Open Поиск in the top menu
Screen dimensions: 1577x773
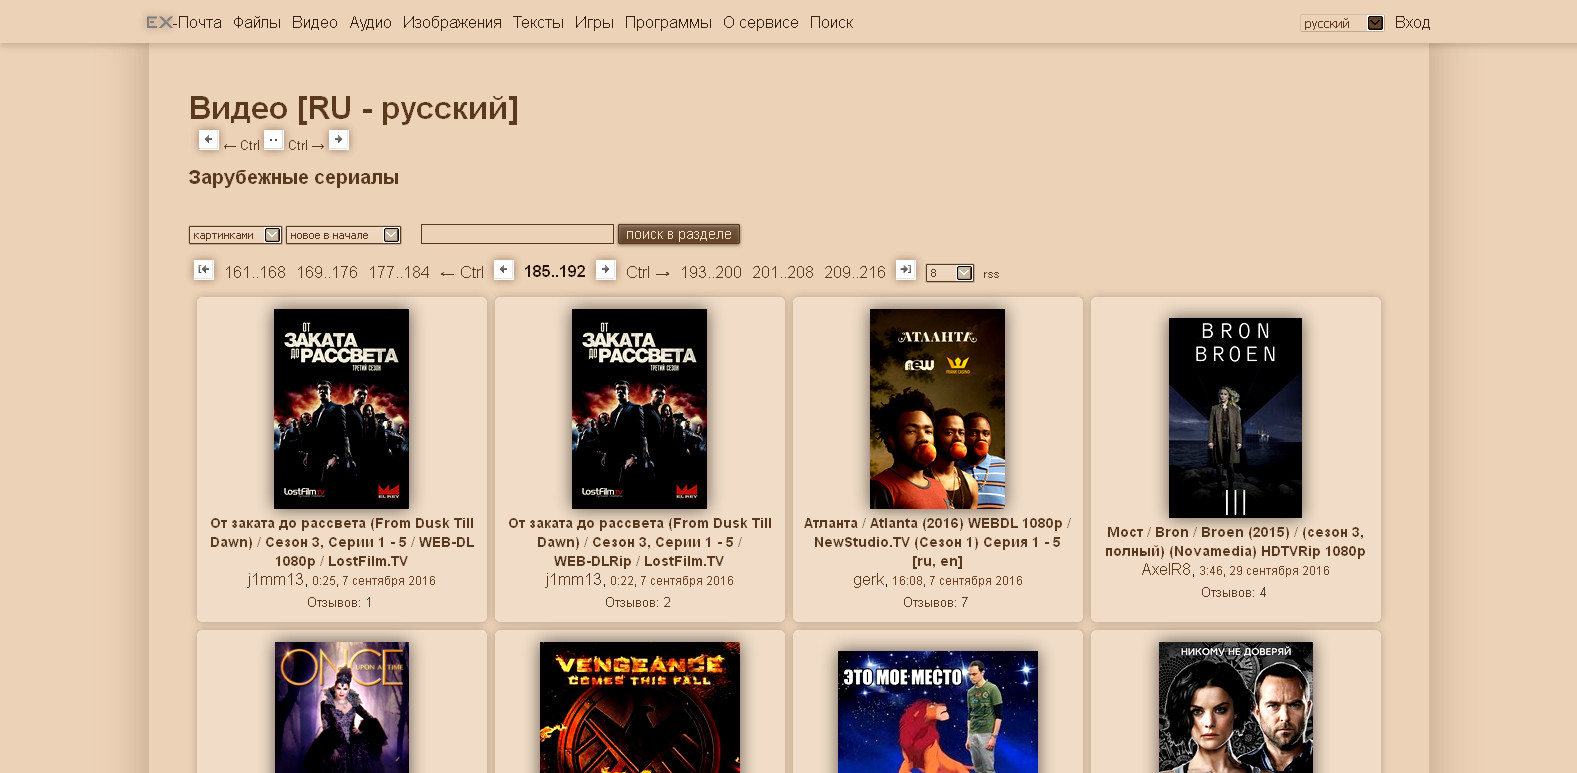point(831,22)
